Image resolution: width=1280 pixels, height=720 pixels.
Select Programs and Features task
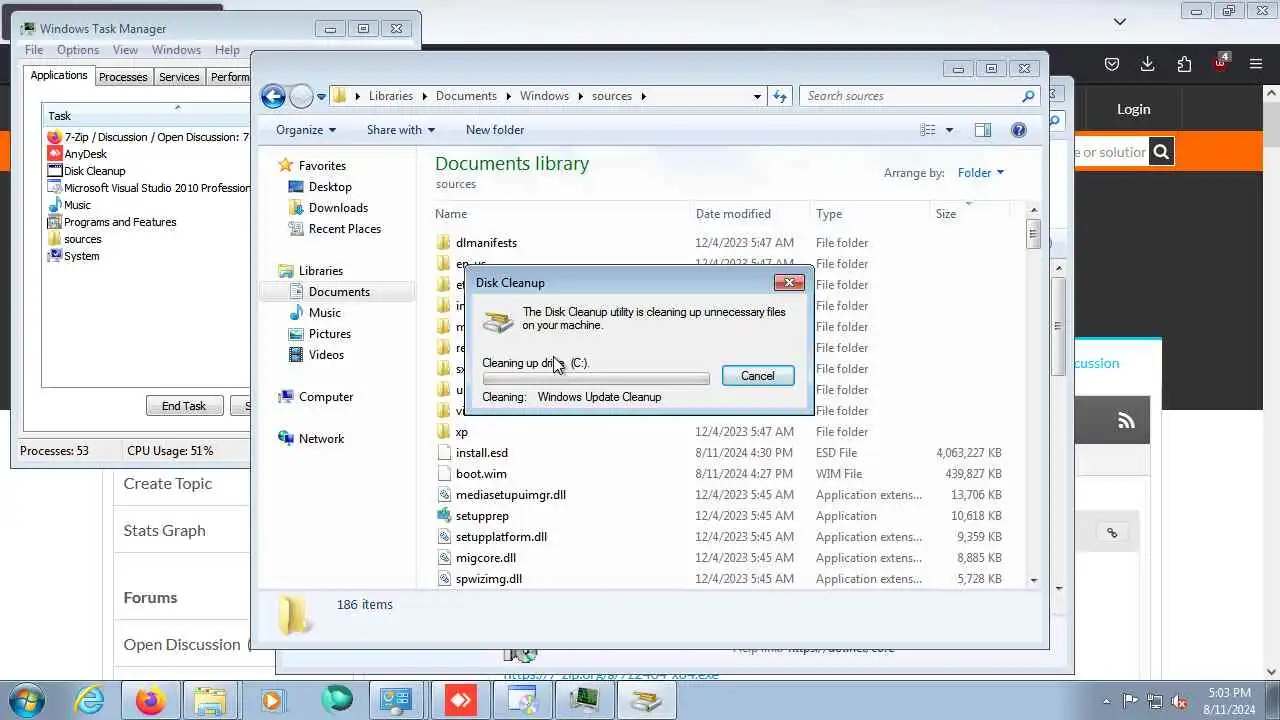[x=120, y=222]
